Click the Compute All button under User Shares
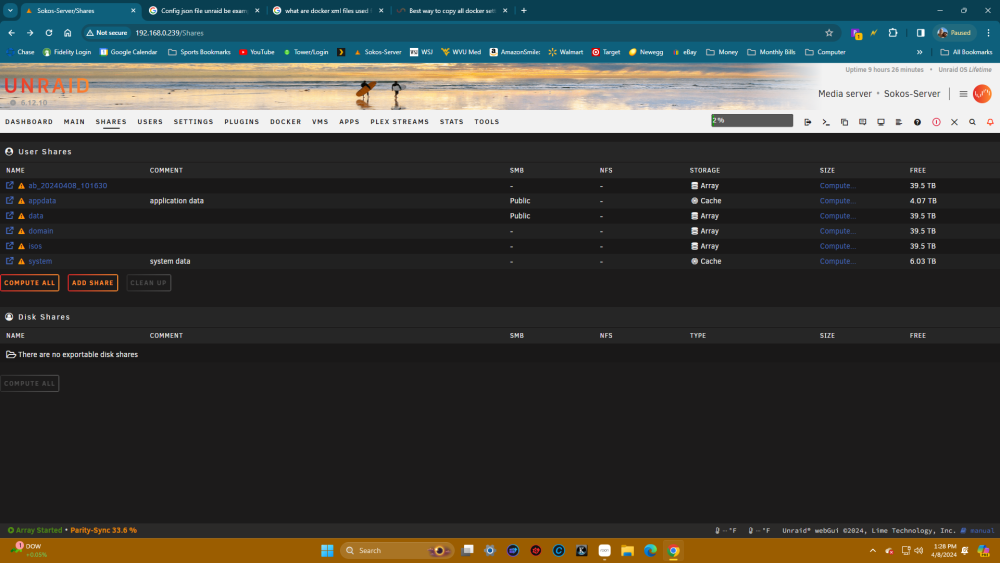The image size is (1000, 563). click(29, 282)
